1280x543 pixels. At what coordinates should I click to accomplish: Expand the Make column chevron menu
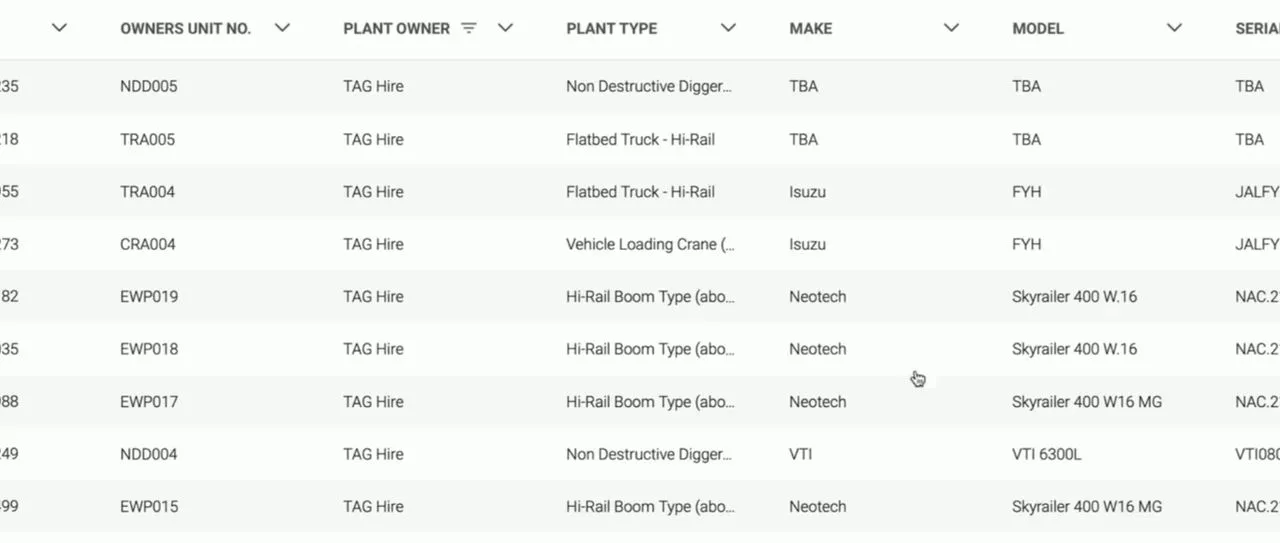pyautogui.click(x=951, y=28)
